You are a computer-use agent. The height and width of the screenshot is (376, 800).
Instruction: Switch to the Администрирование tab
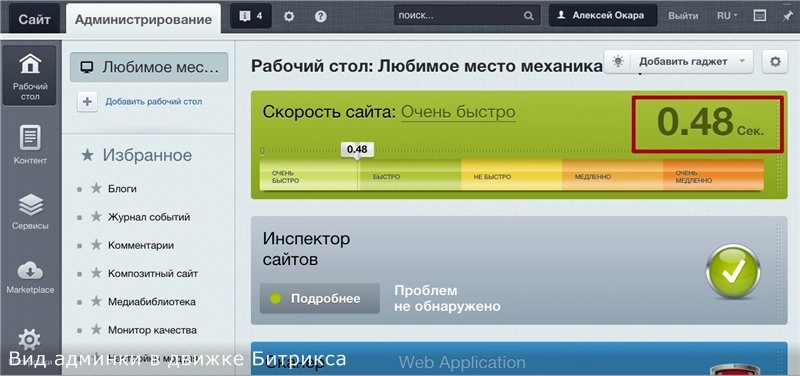coord(143,19)
